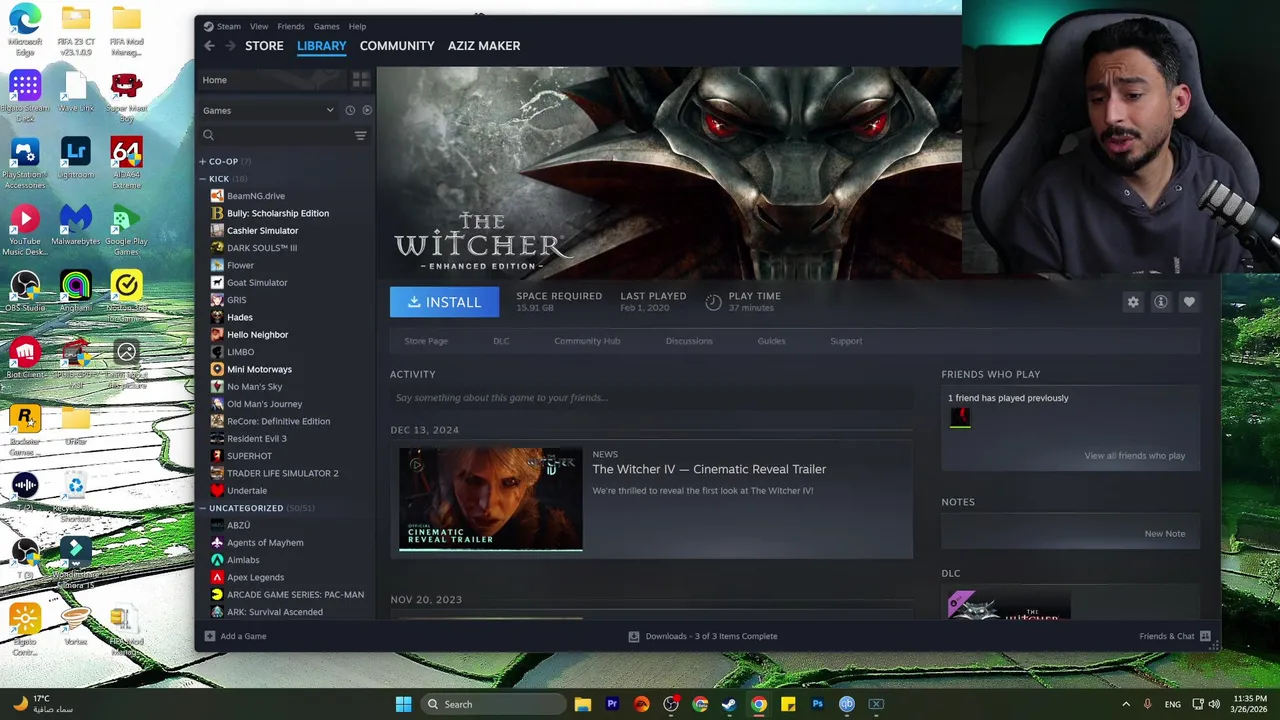Select Mini Motorways in list

tap(259, 369)
